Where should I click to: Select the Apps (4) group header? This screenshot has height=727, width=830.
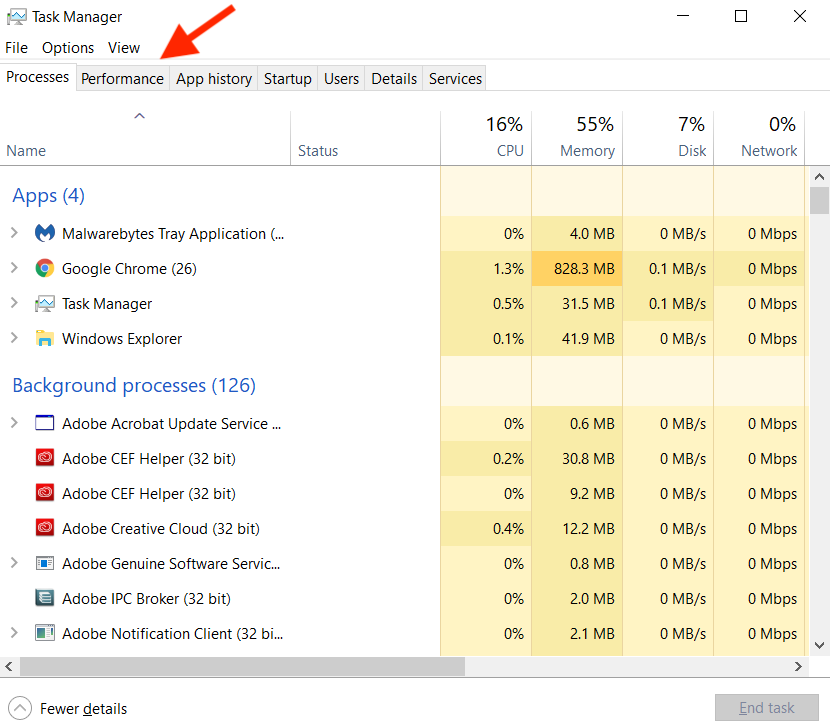pyautogui.click(x=48, y=195)
